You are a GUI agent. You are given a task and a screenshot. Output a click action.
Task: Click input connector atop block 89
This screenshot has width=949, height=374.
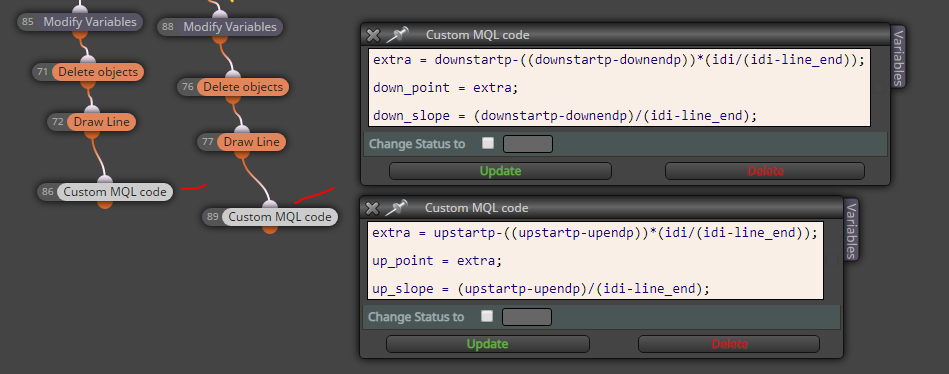pos(270,204)
